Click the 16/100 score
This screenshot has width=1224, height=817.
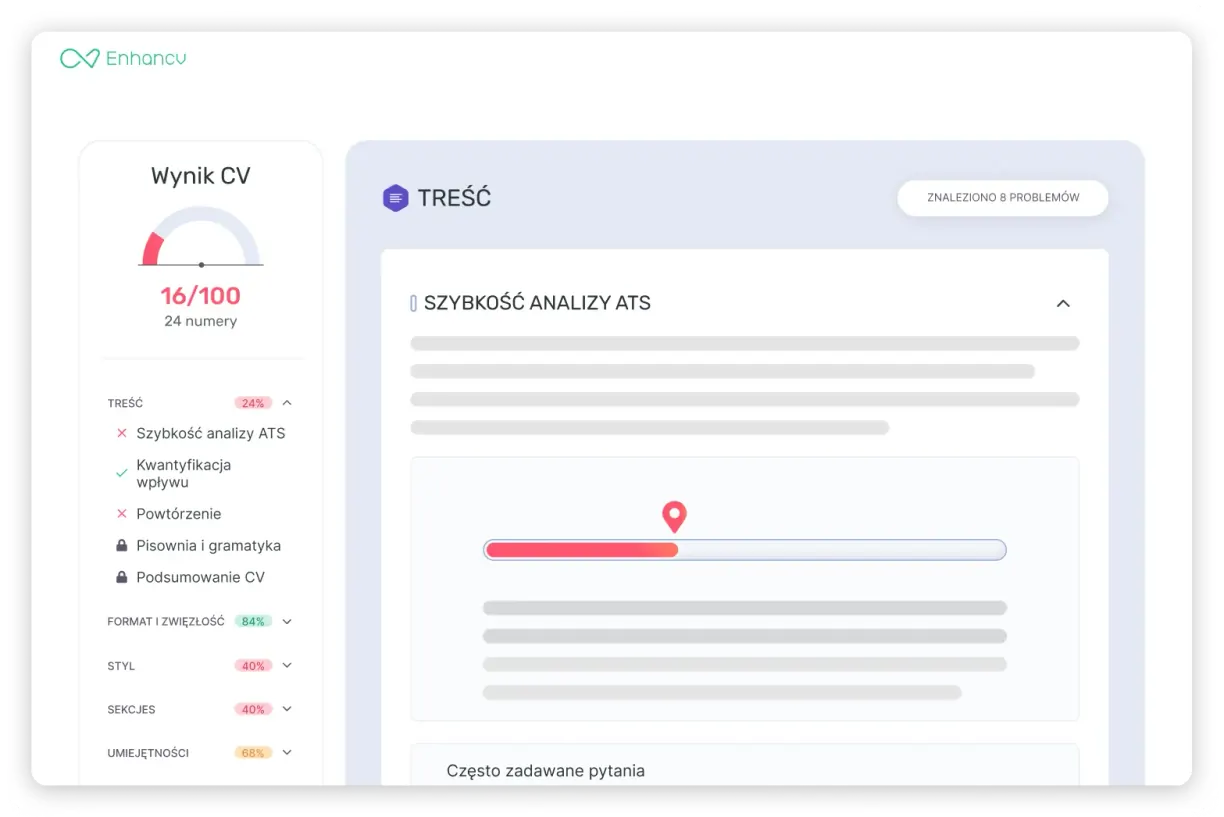click(x=201, y=295)
